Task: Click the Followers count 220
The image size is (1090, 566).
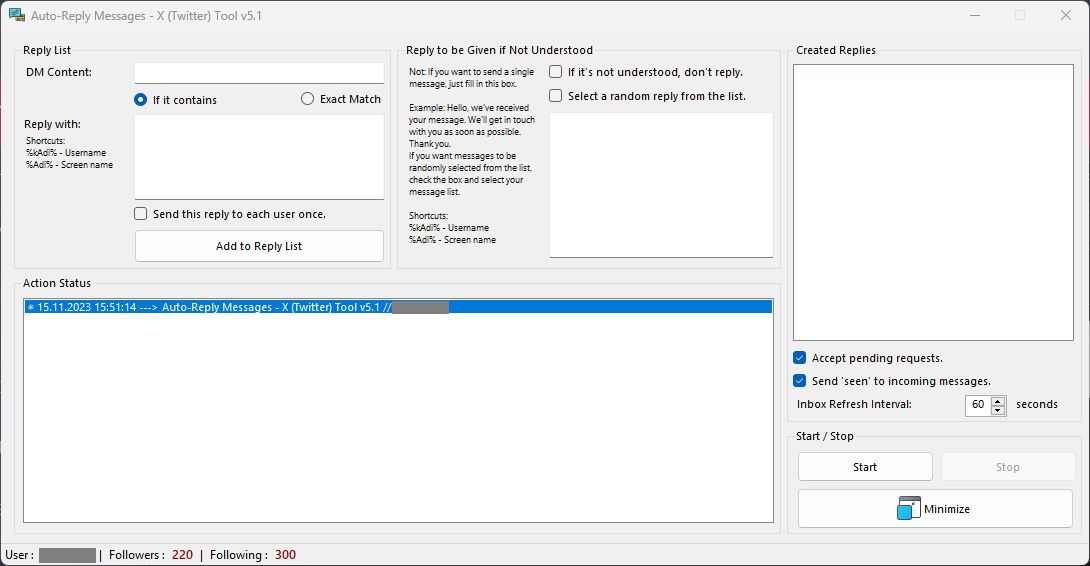Action: coord(182,555)
